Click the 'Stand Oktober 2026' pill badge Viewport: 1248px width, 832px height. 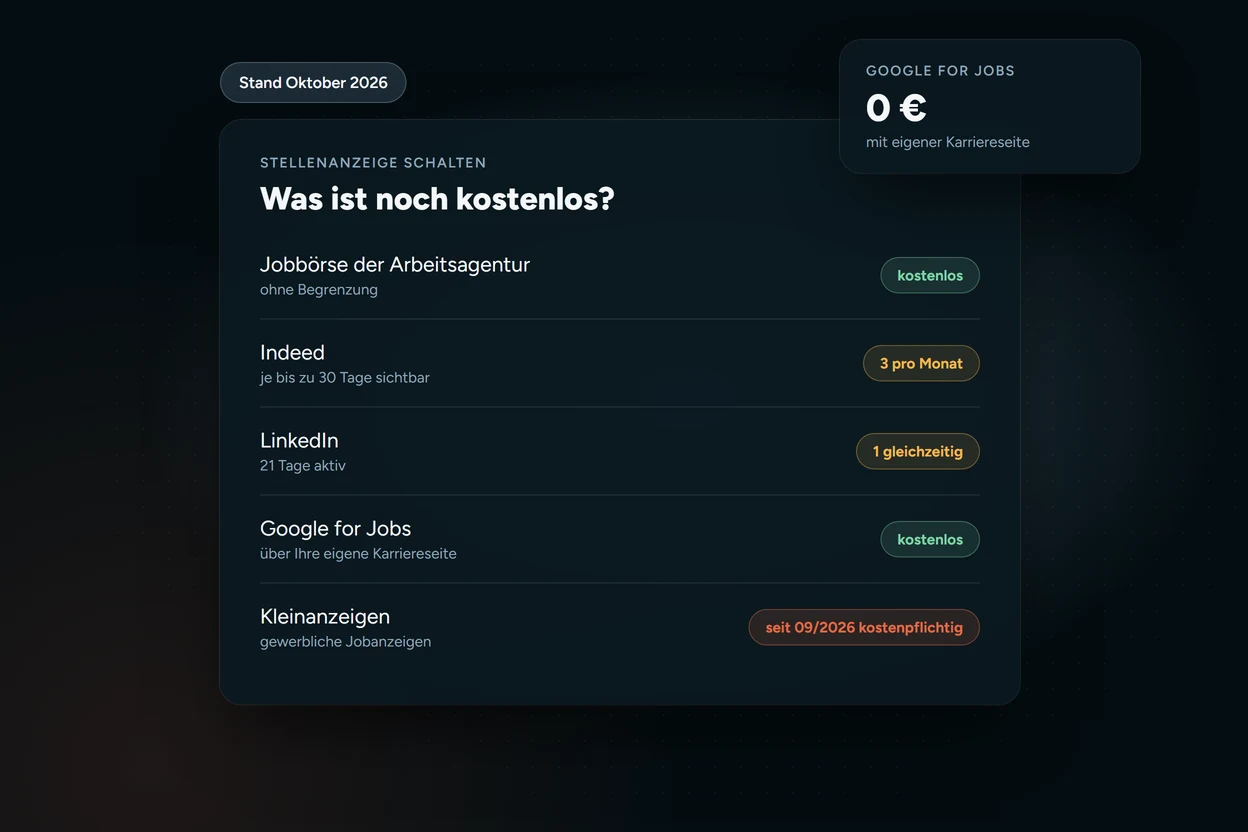(x=313, y=82)
